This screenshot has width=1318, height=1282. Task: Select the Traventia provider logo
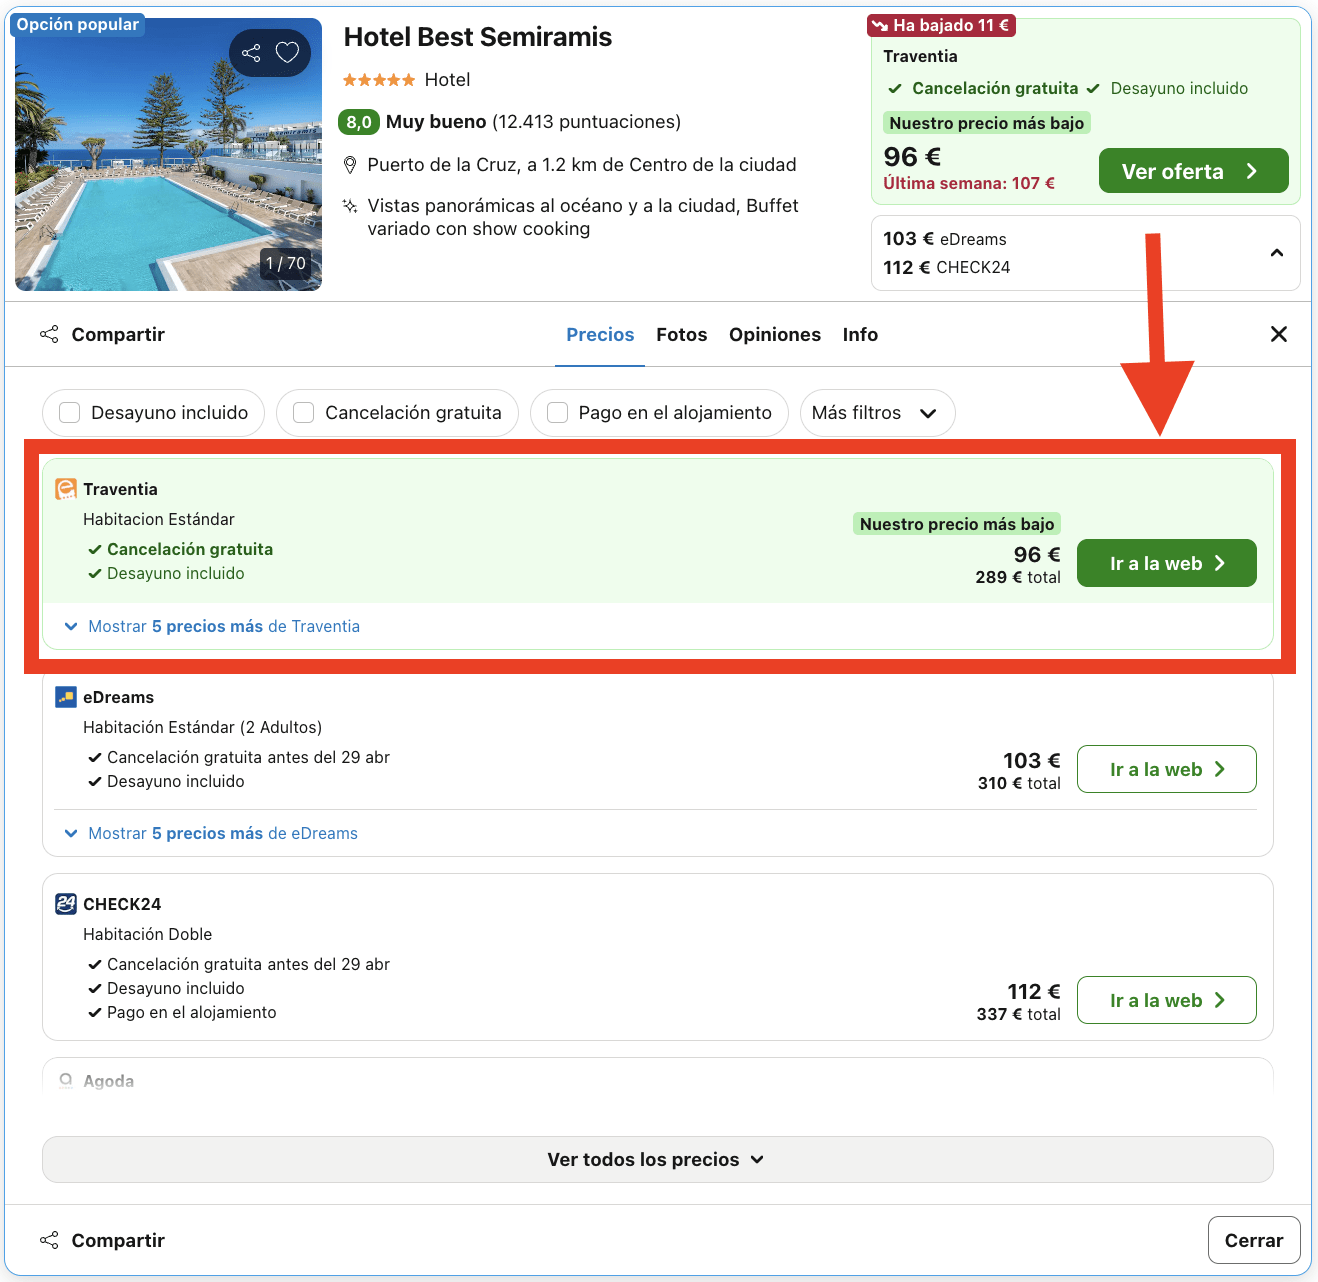point(64,488)
